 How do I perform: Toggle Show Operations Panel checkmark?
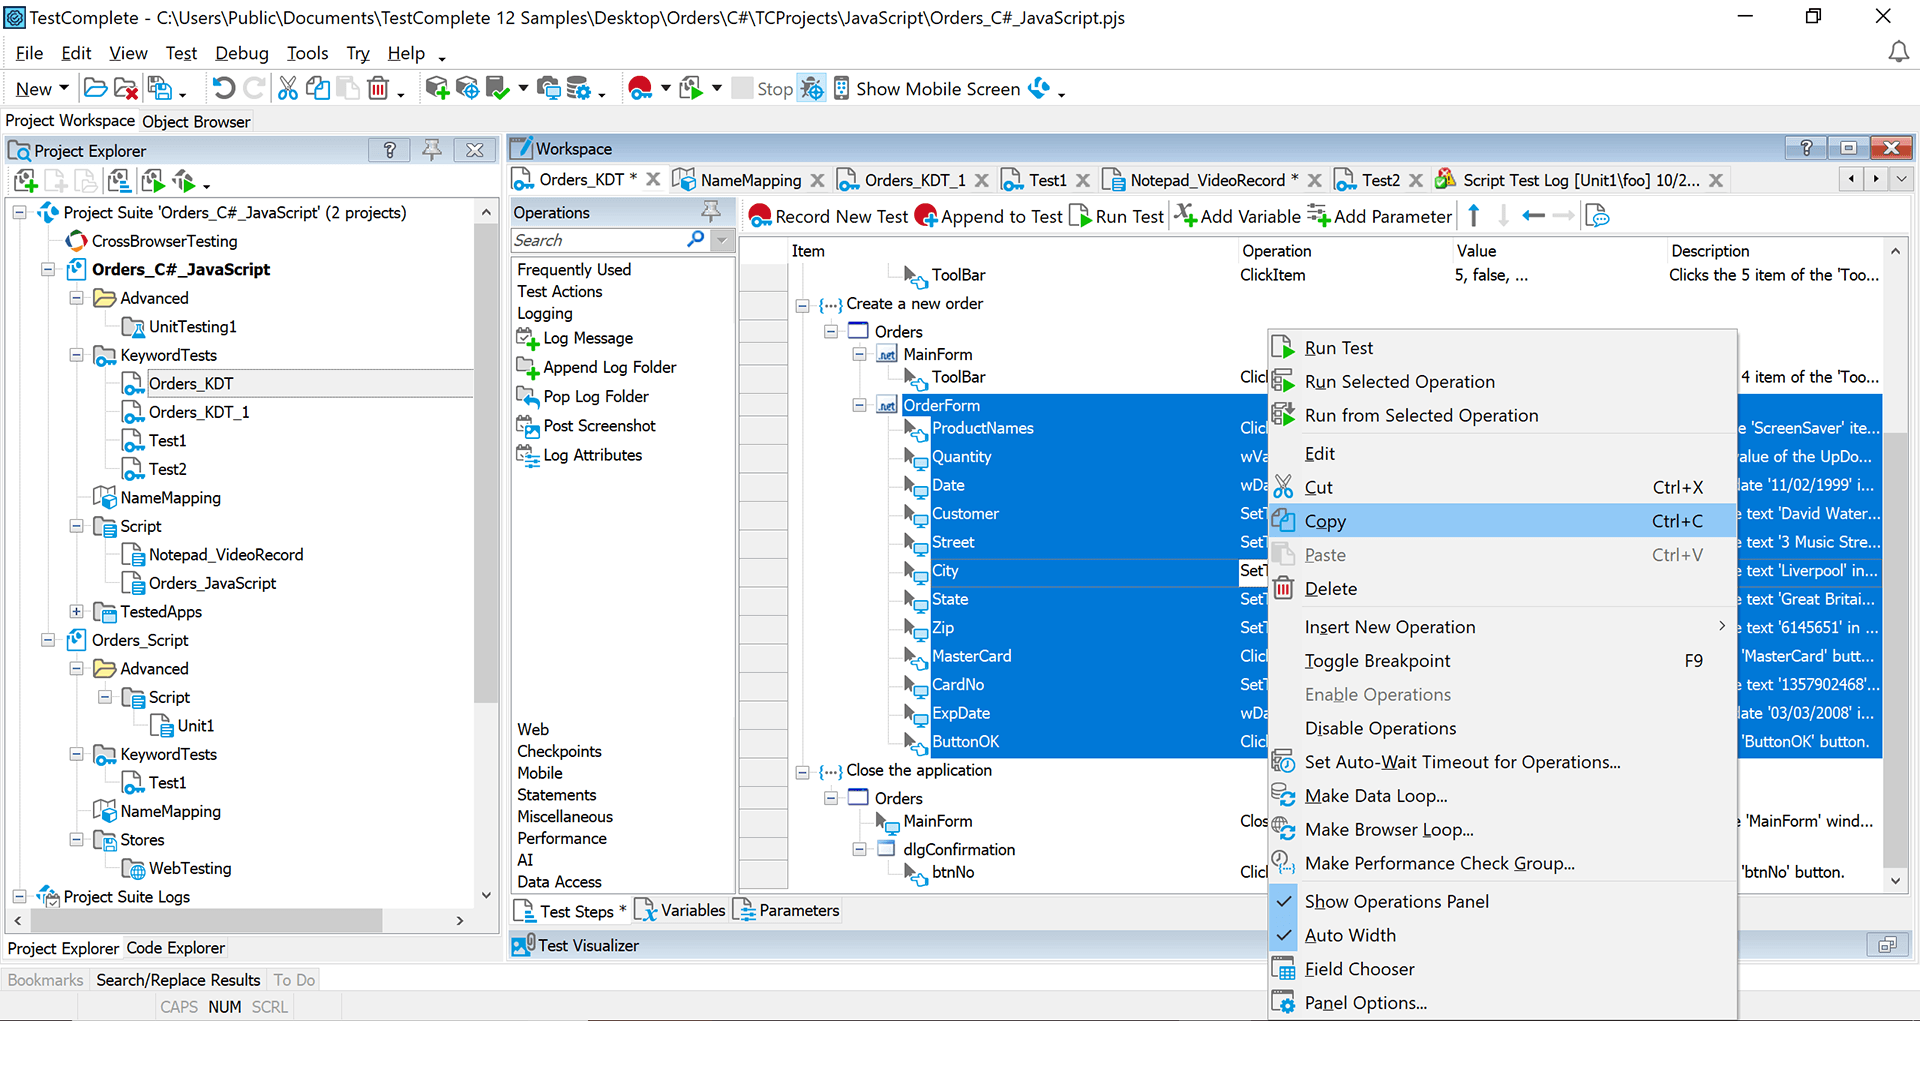(1396, 901)
